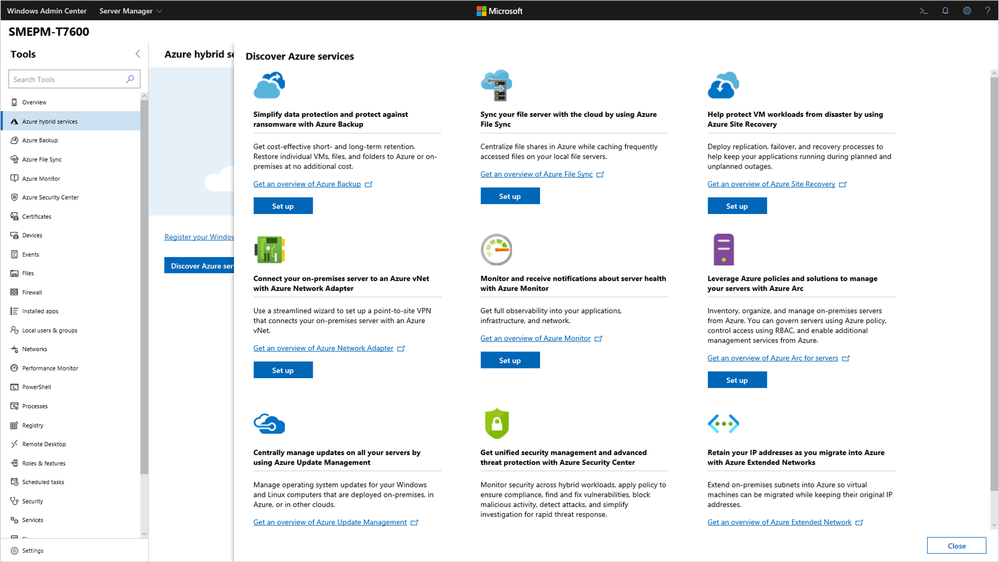Open Local users & groups tool

pos(71,330)
